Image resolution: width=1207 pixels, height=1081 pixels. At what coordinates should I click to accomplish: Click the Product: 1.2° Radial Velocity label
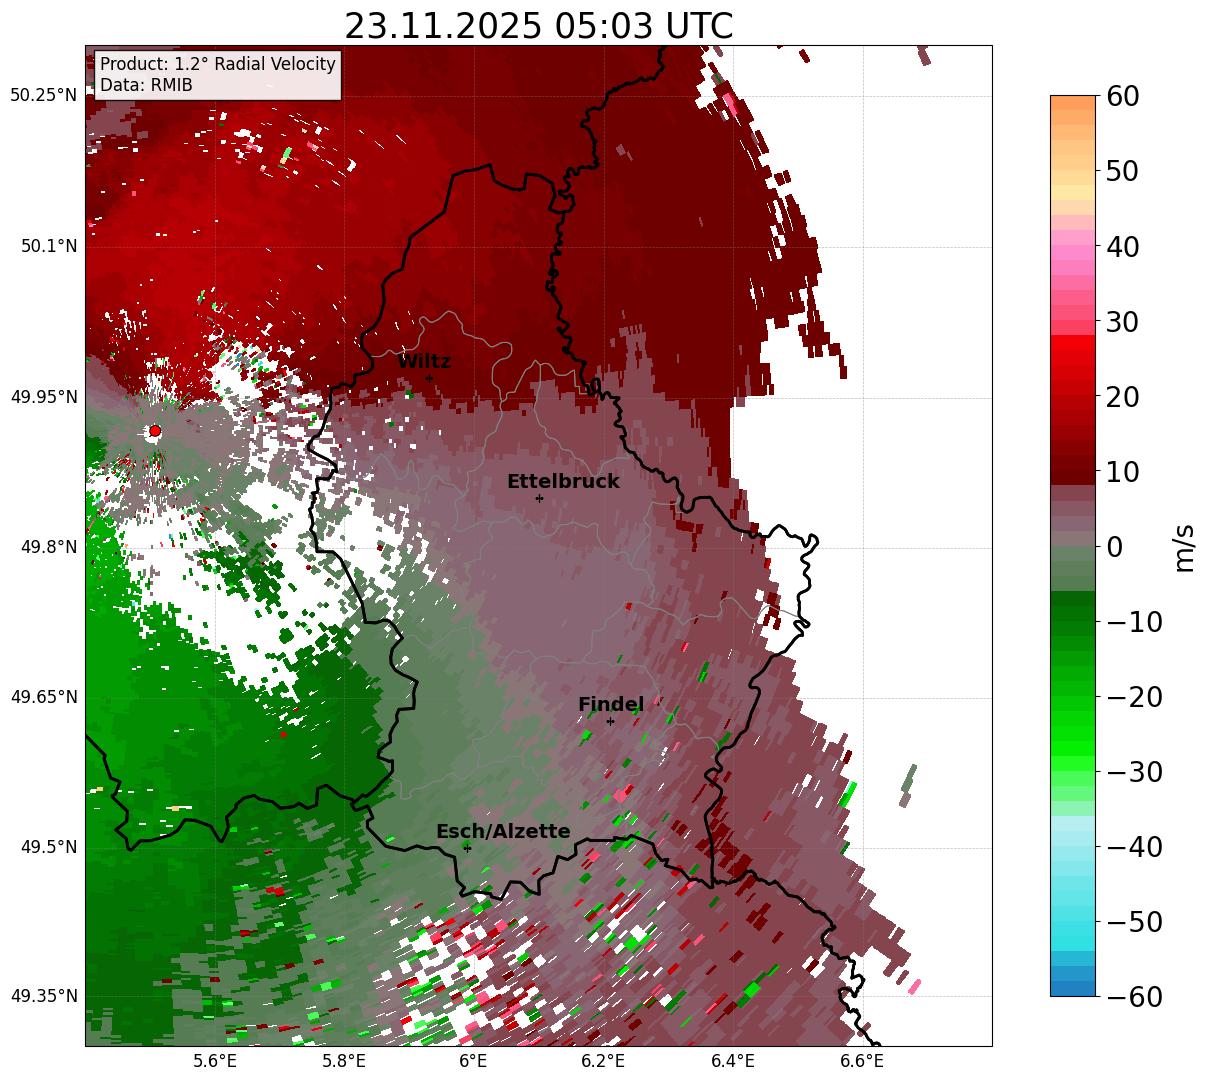click(x=218, y=64)
